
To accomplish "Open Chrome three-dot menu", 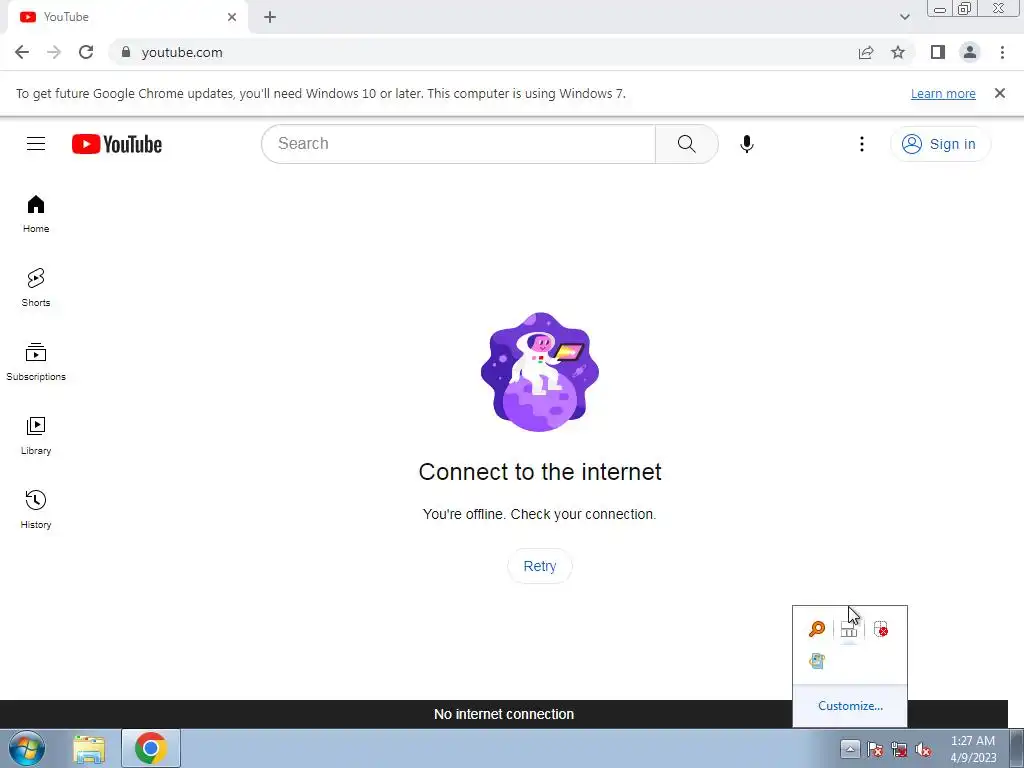I will coord(1002,52).
